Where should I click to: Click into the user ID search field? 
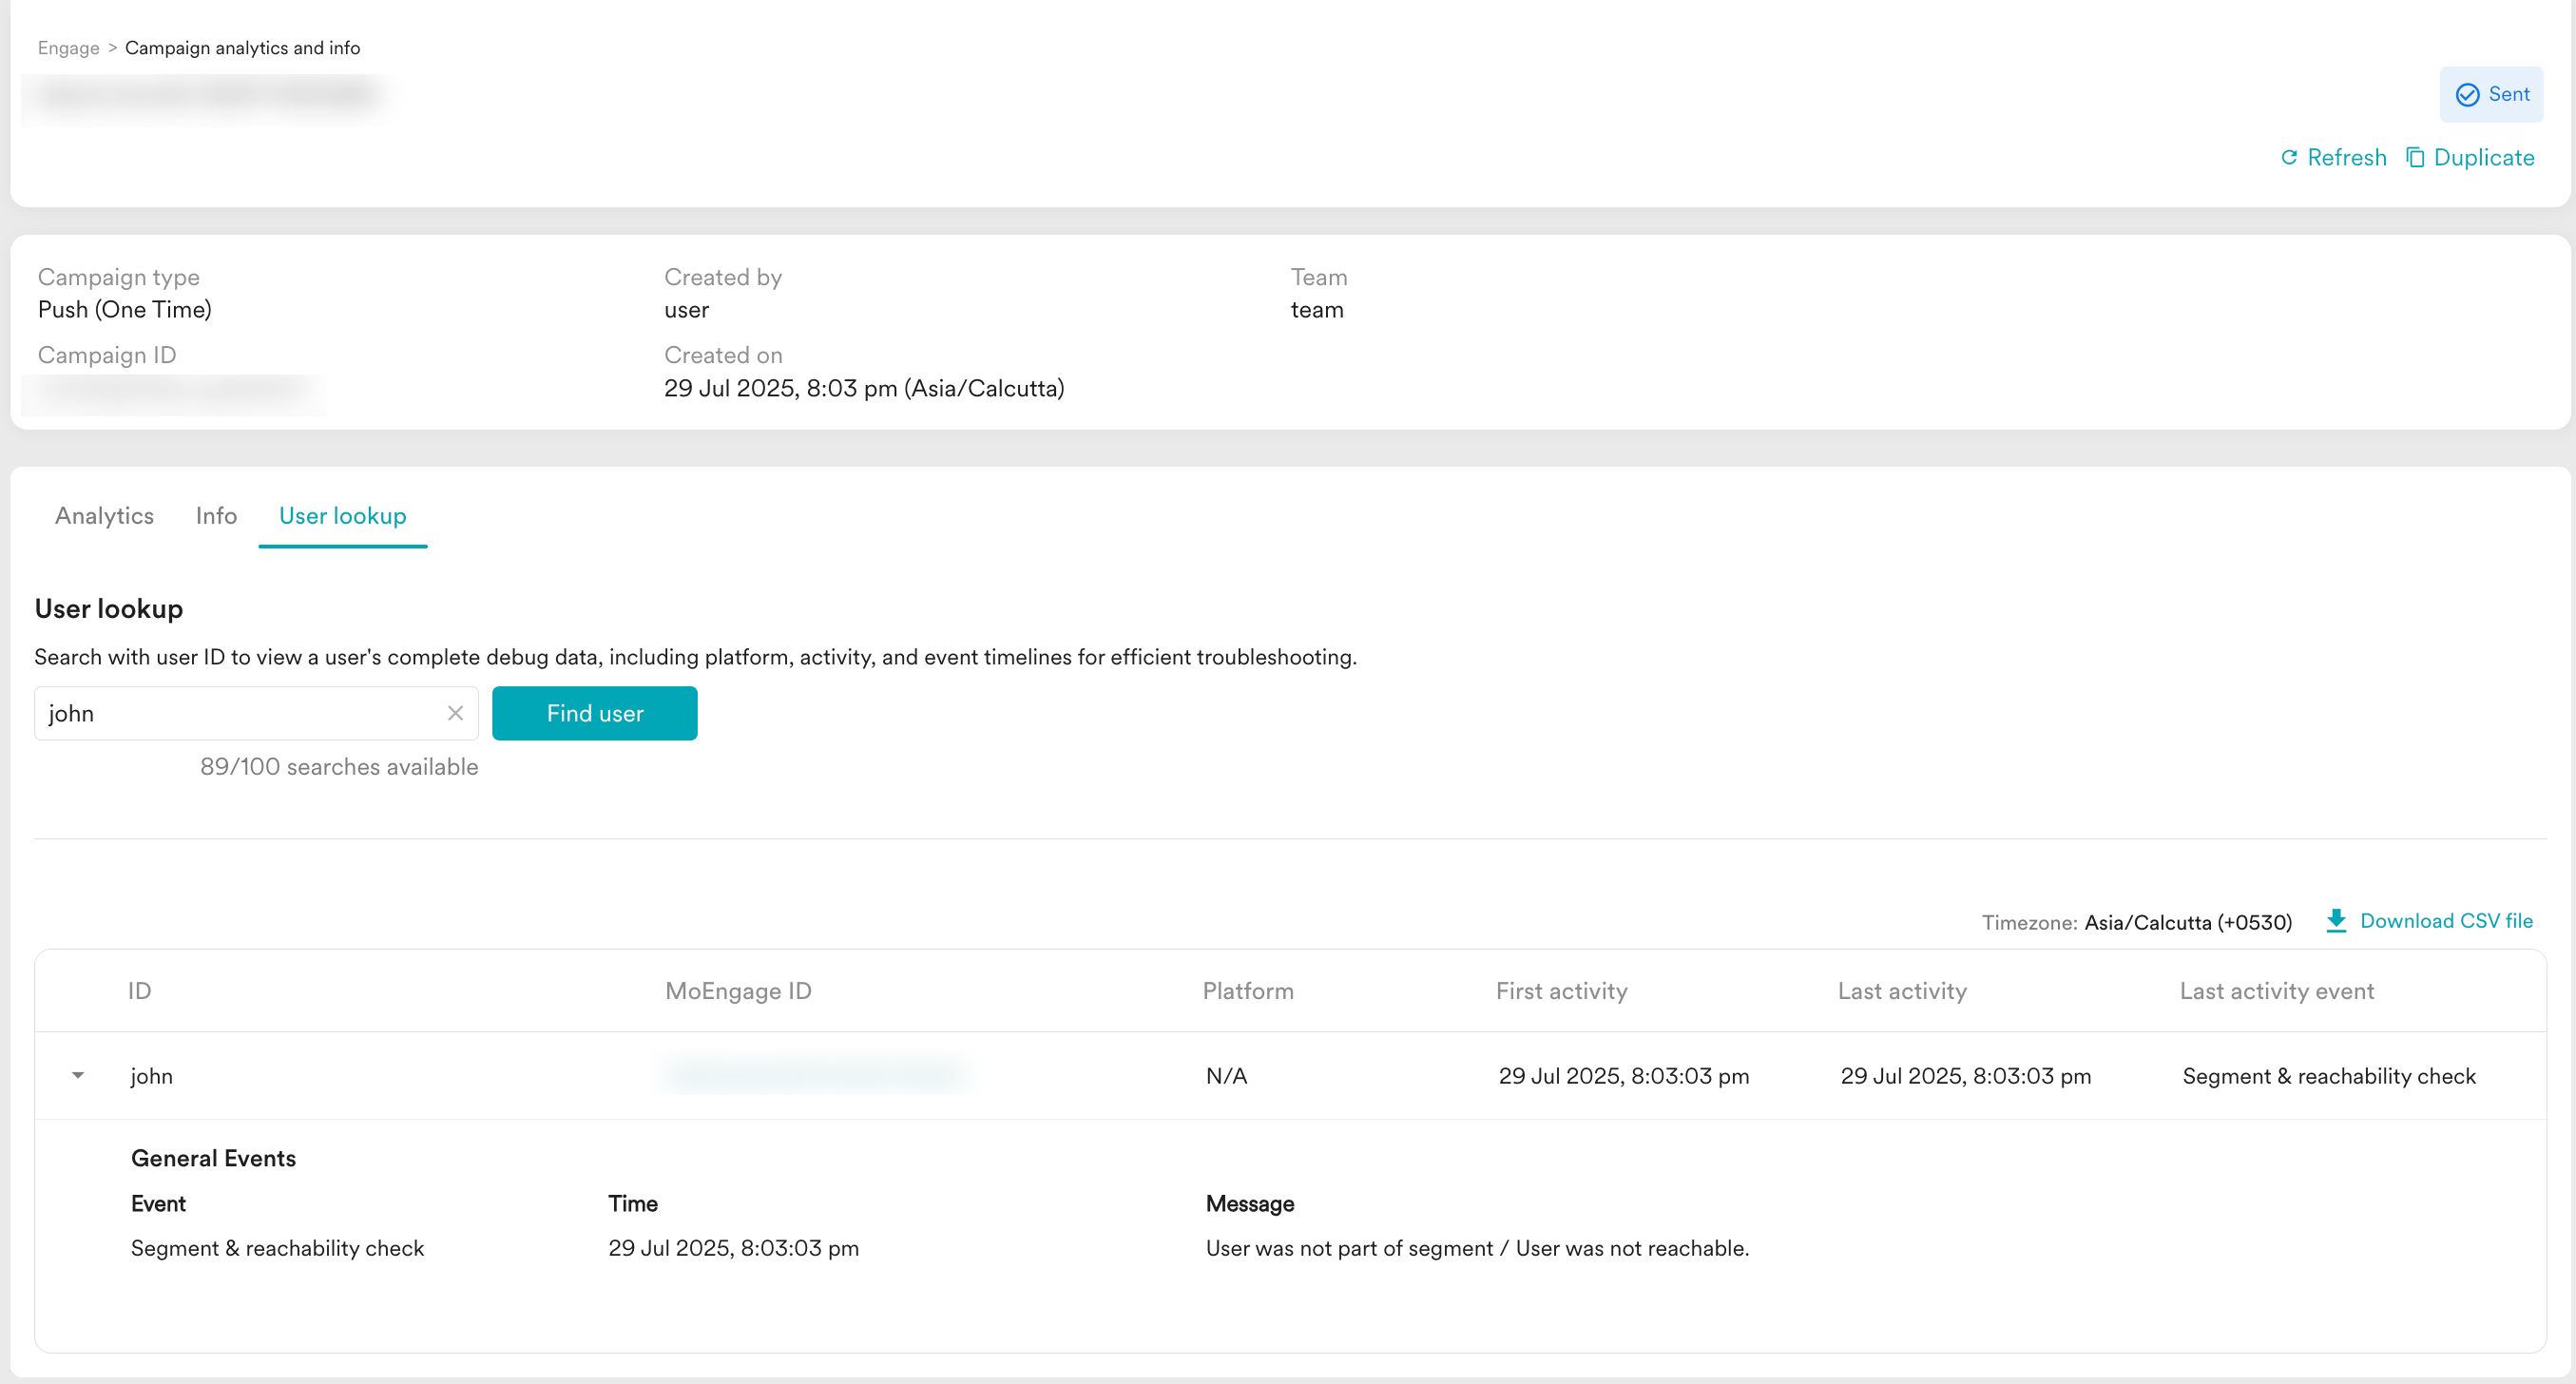240,713
